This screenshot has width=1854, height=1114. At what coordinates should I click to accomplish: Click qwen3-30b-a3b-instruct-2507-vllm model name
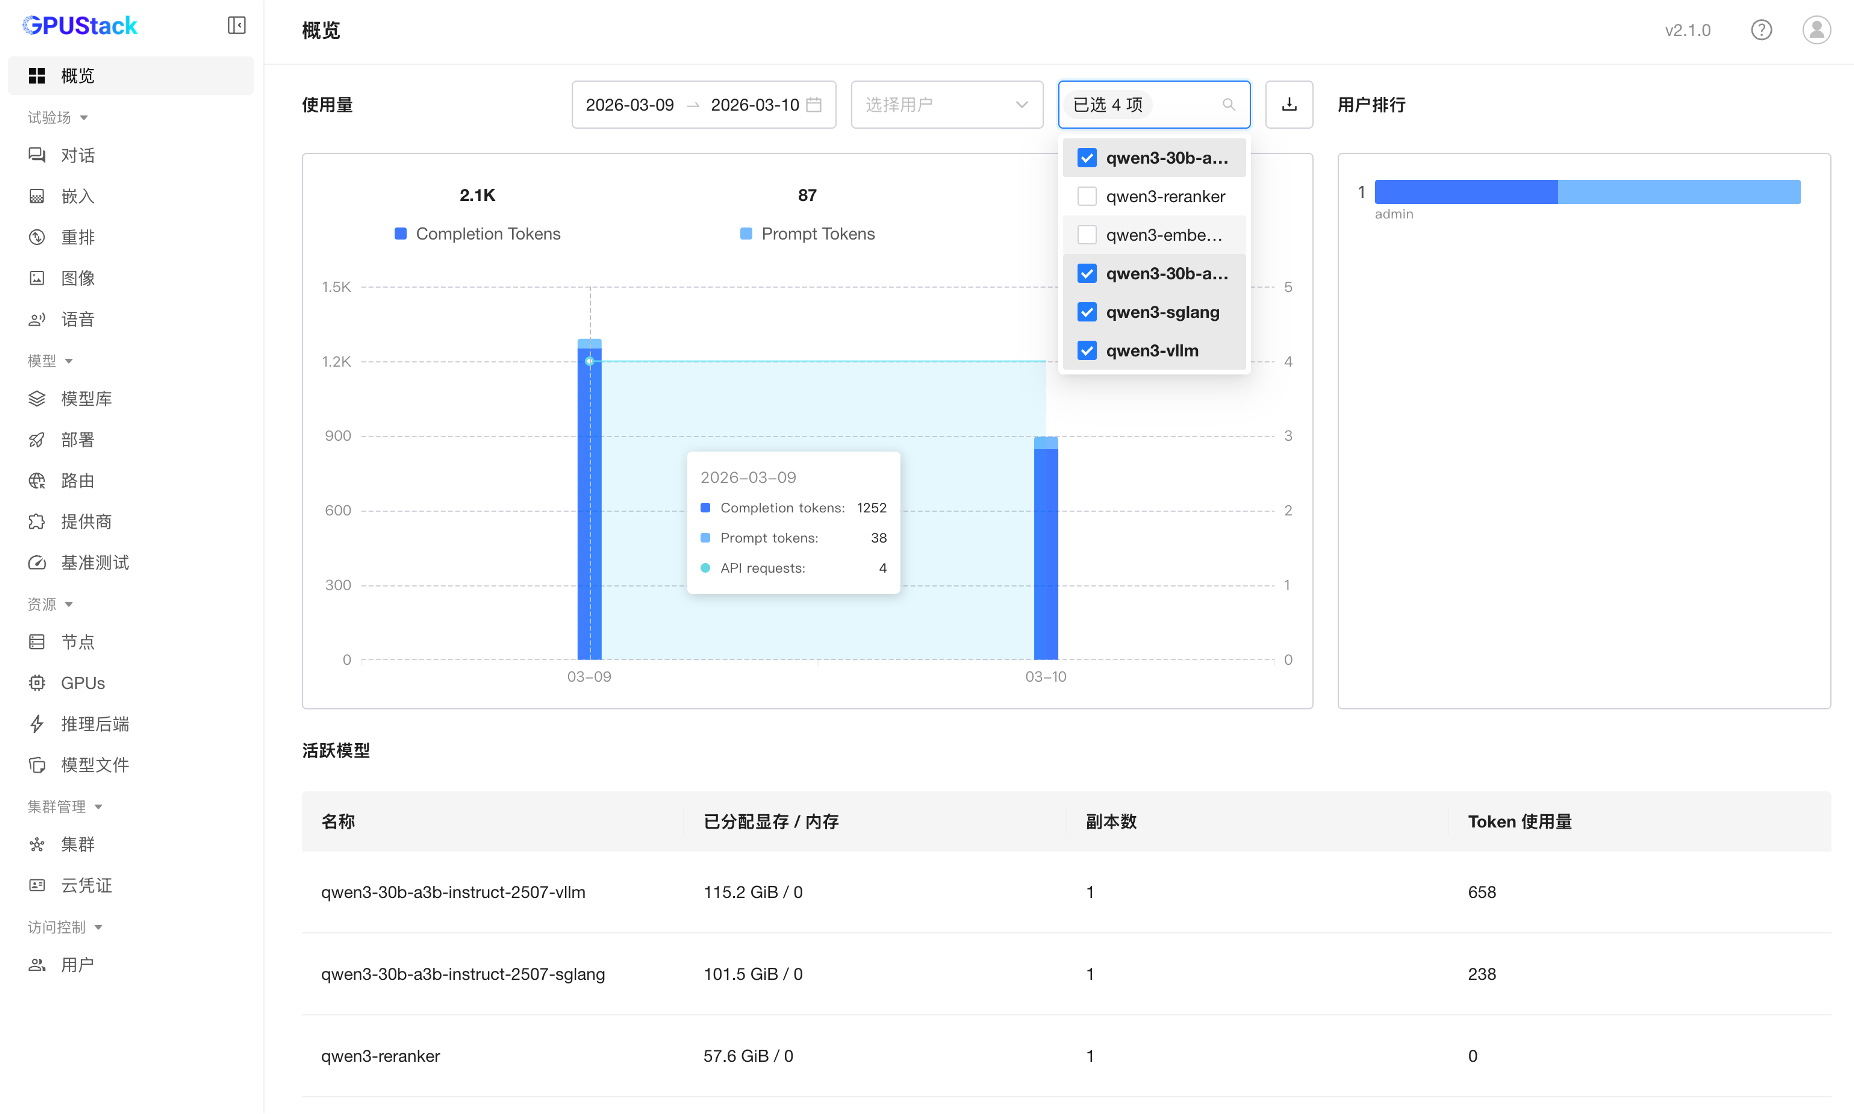453,892
